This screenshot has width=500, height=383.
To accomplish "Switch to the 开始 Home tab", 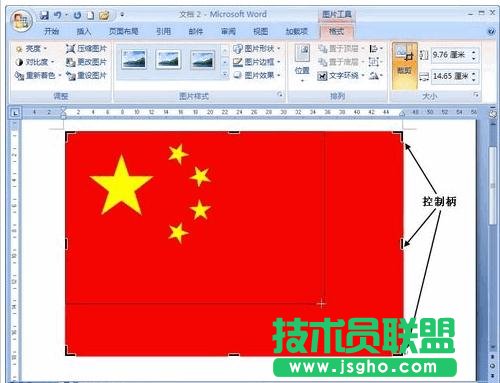I will pos(52,31).
